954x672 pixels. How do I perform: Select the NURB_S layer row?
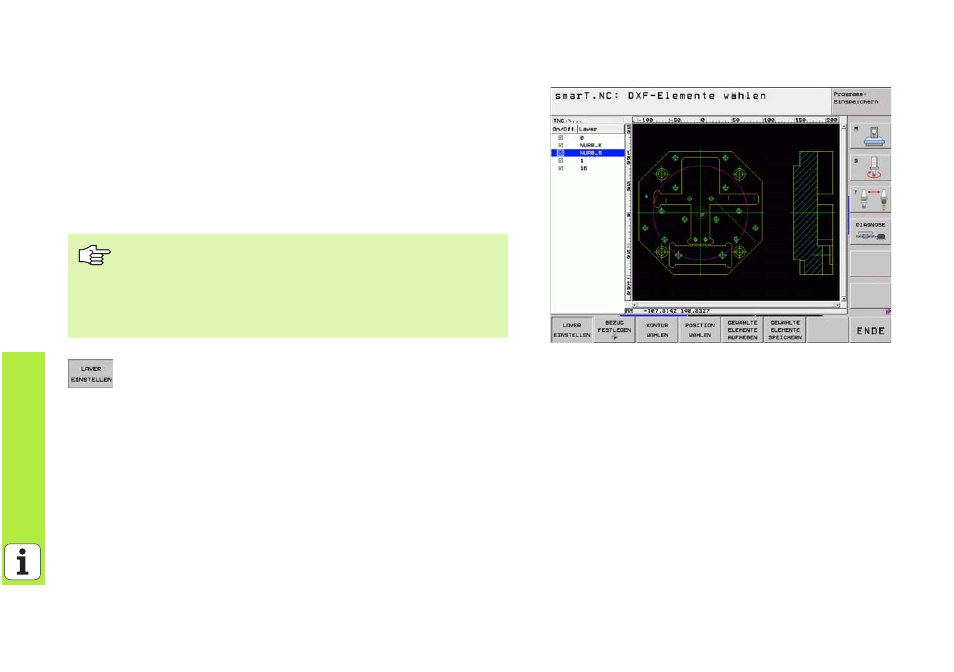[588, 153]
